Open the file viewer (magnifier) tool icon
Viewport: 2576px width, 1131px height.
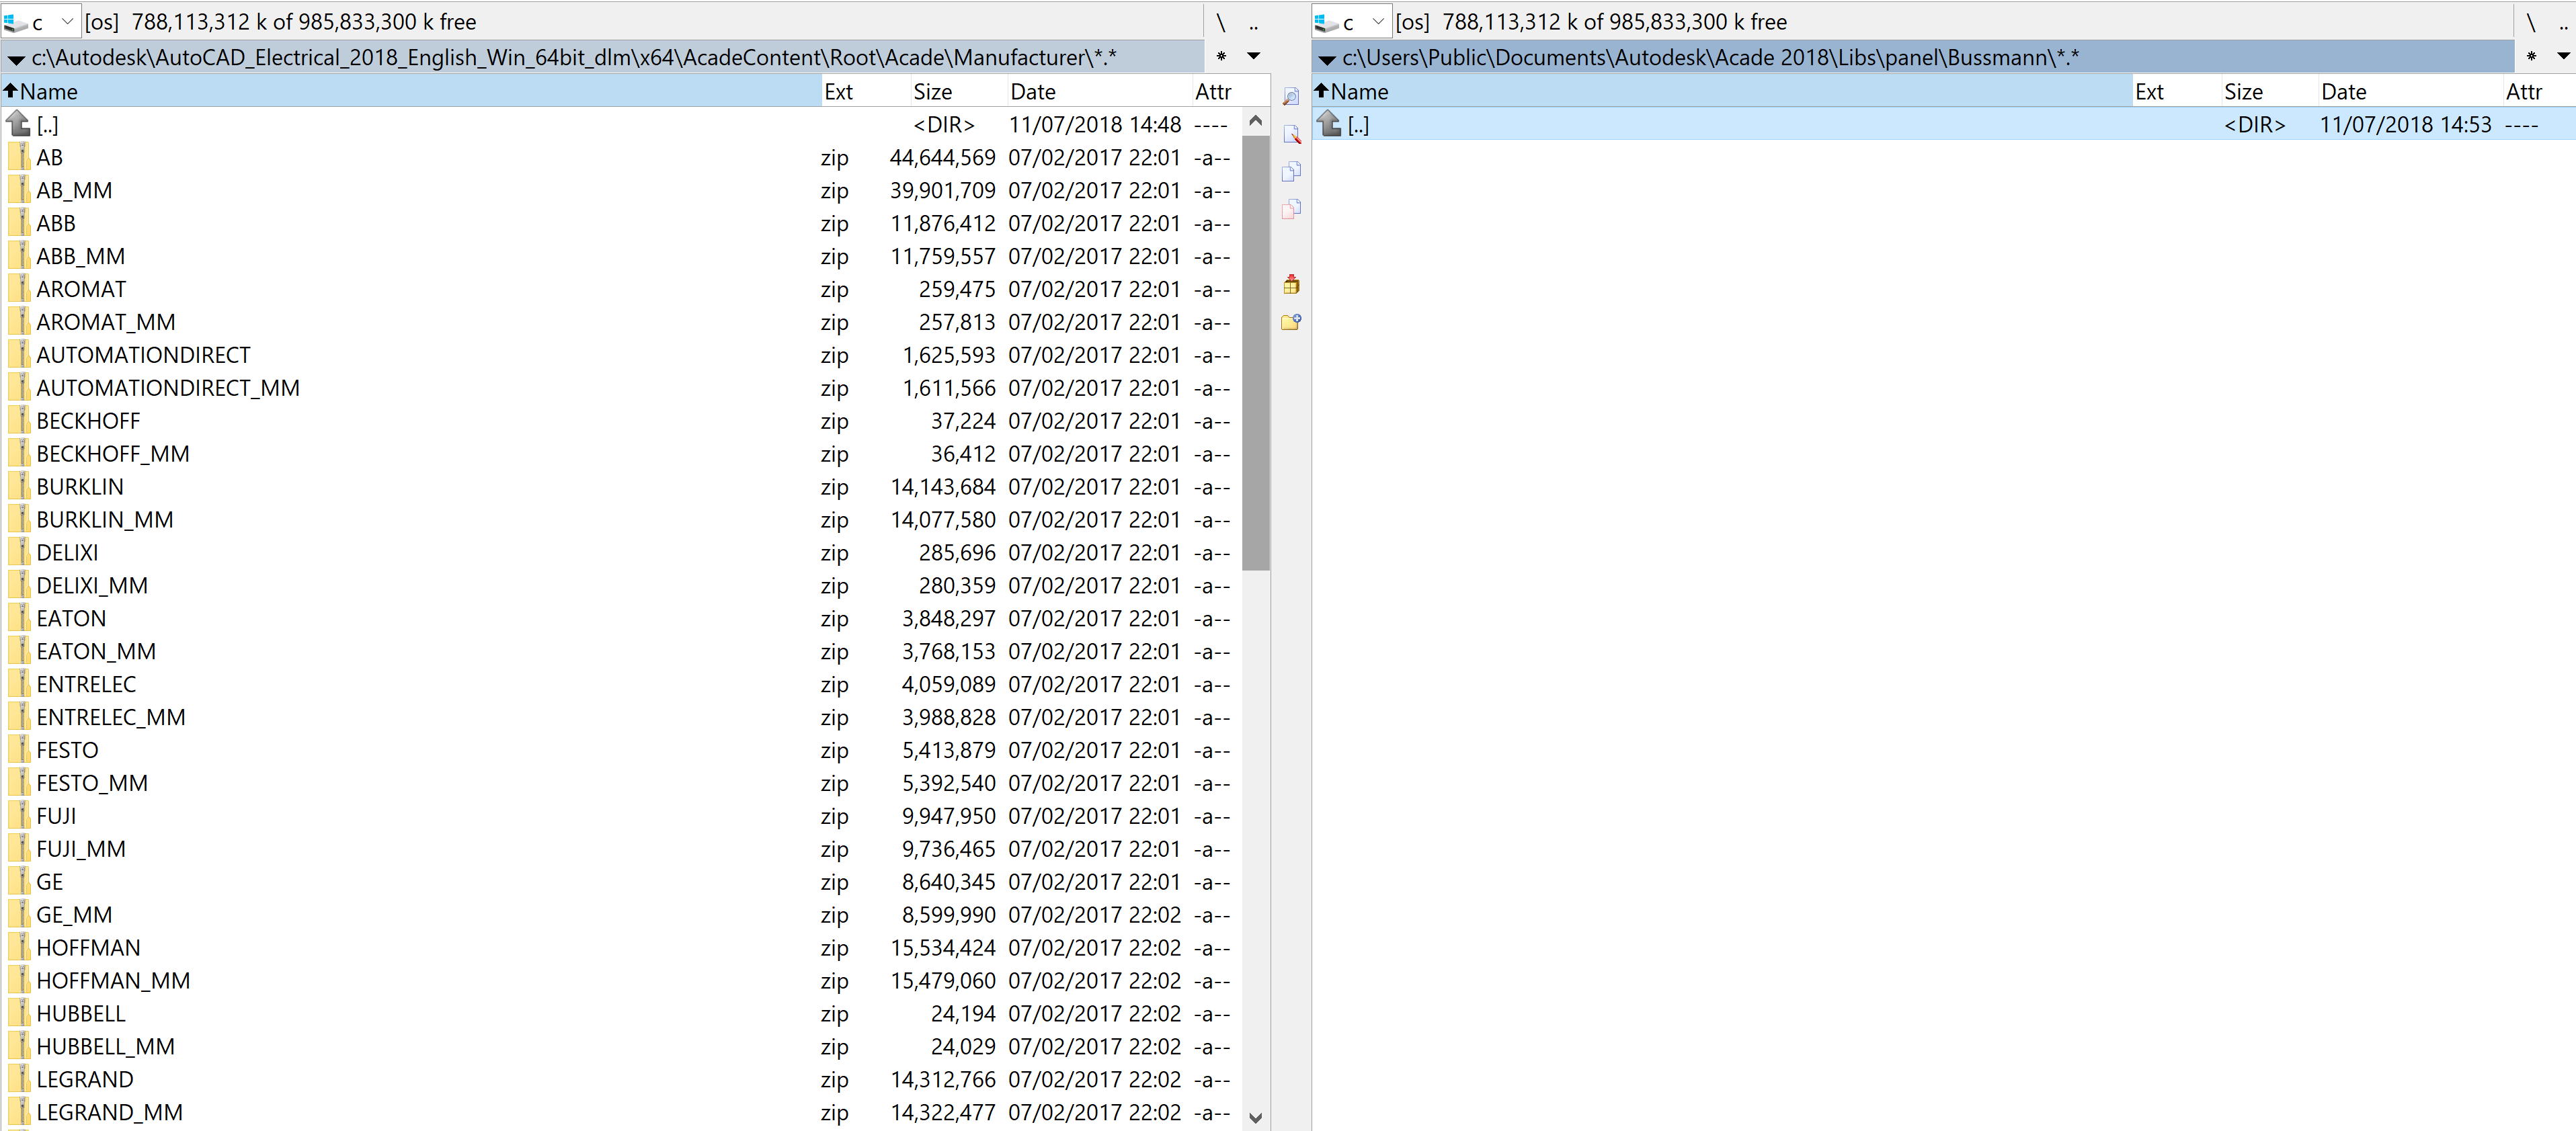pyautogui.click(x=1291, y=97)
